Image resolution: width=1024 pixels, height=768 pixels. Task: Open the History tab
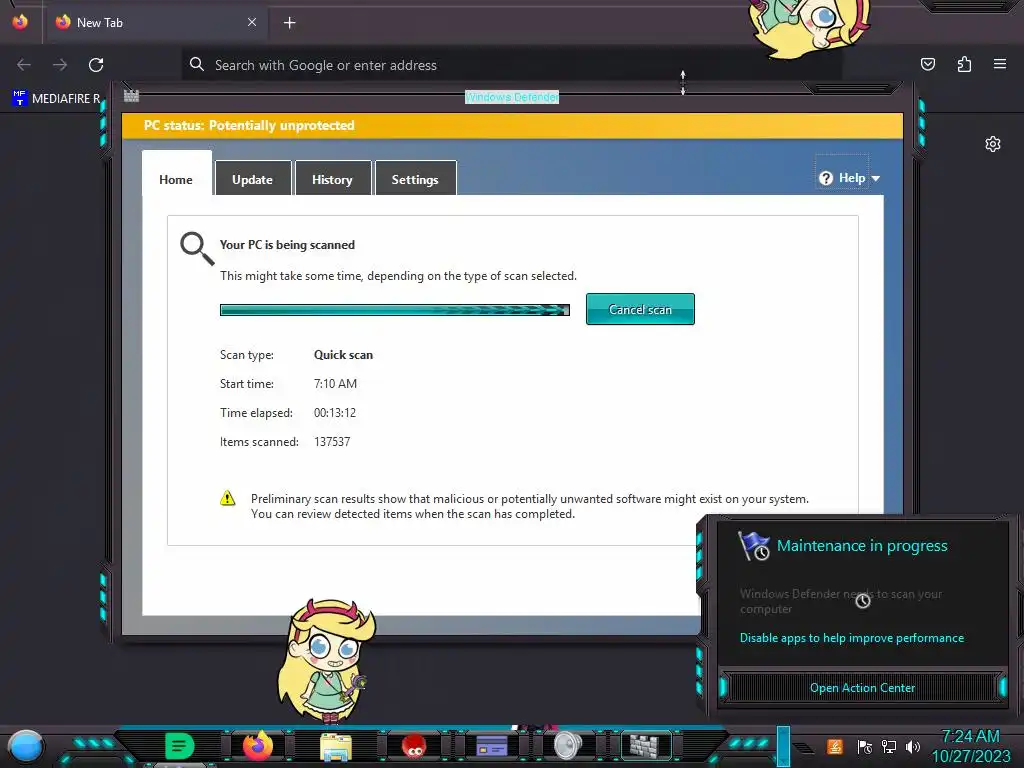332,179
